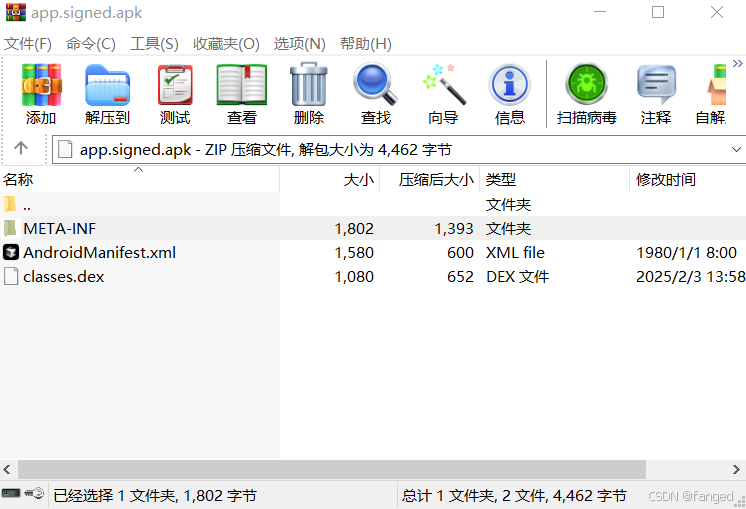Image resolution: width=746 pixels, height=509 pixels.
Task: Click the 'DEX 文件' type cell
Action: coord(518,276)
